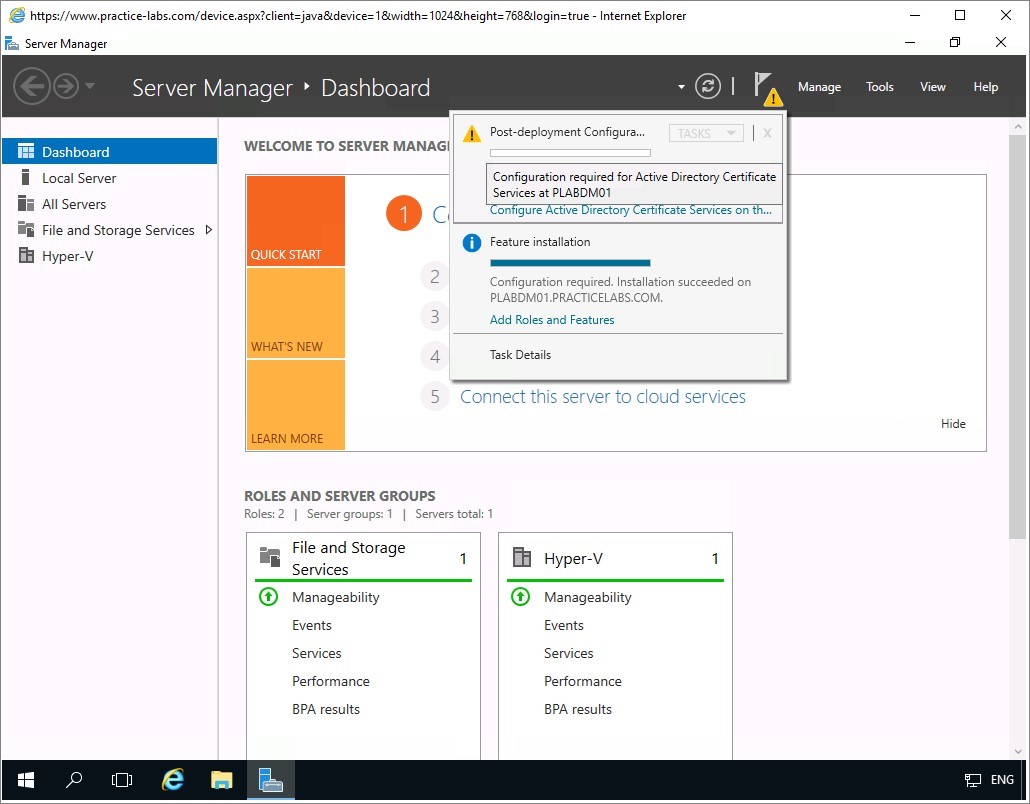This screenshot has width=1030, height=804.
Task: Click the Post-deployment configuration progress bar
Action: click(570, 153)
